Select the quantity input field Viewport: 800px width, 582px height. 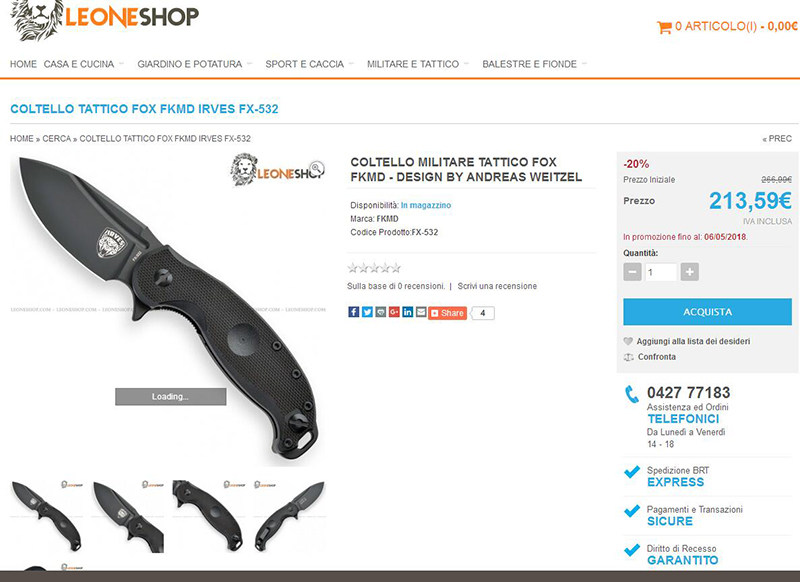point(661,272)
